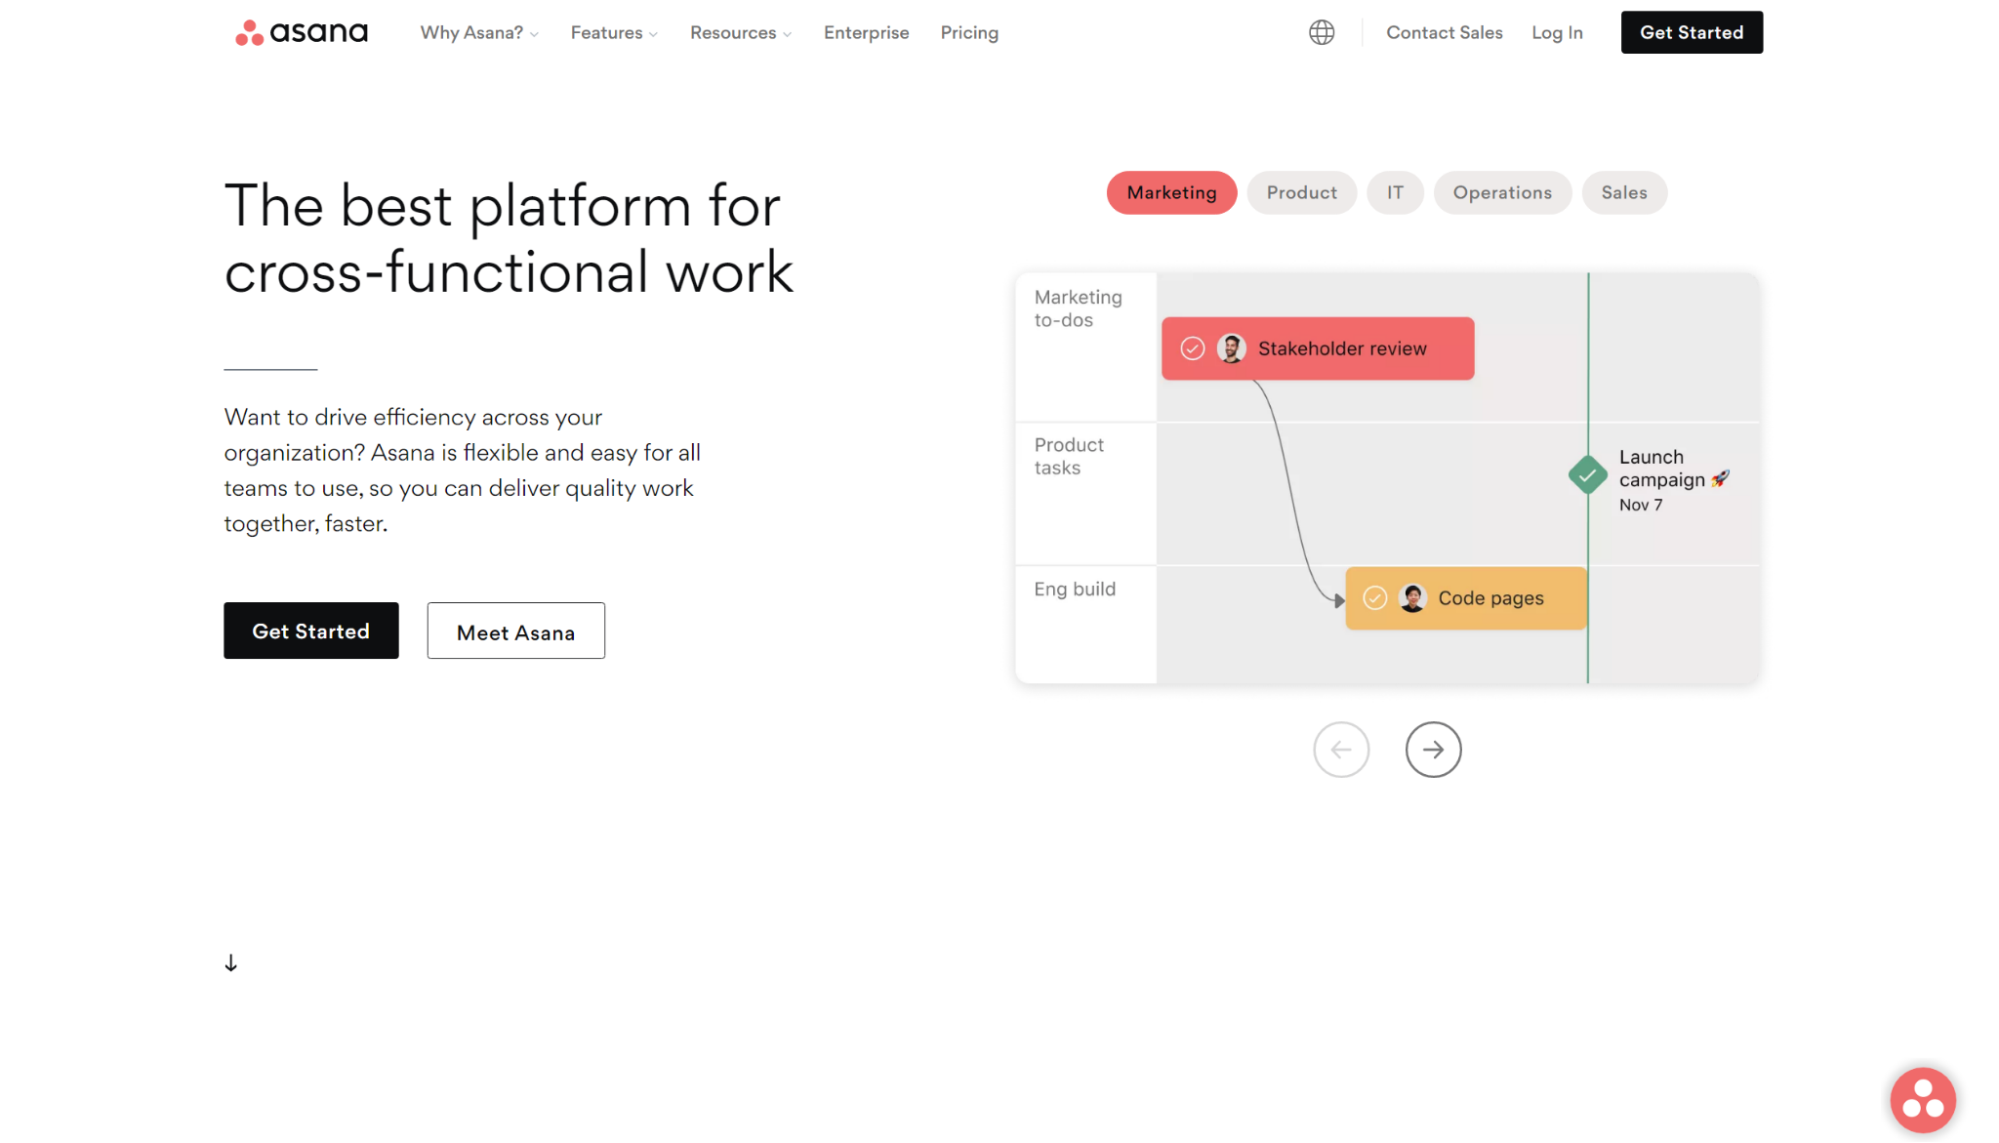The image size is (1999, 1143).
Task: Click Contact Sales link
Action: tap(1443, 33)
